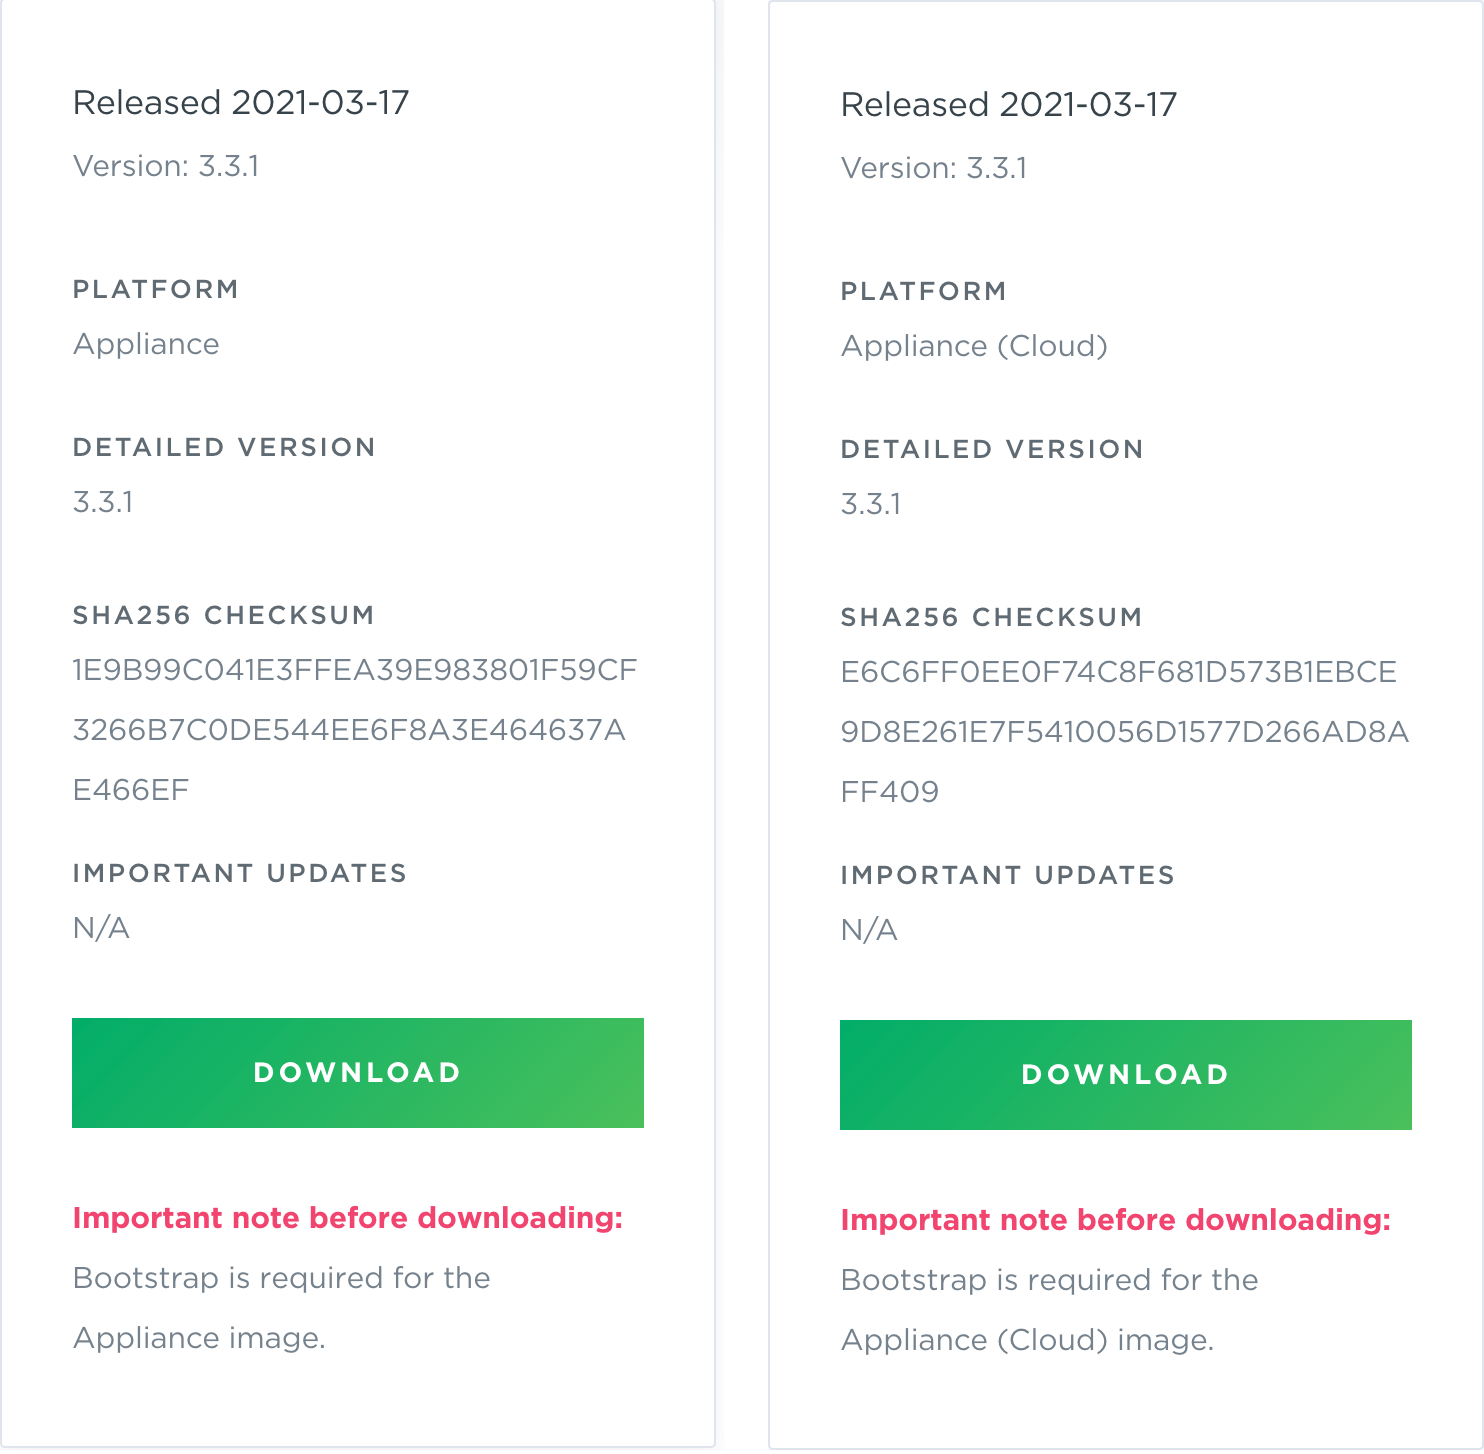Click the checksum line ending FF409
Screen dimensions: 1484x1454
(889, 792)
